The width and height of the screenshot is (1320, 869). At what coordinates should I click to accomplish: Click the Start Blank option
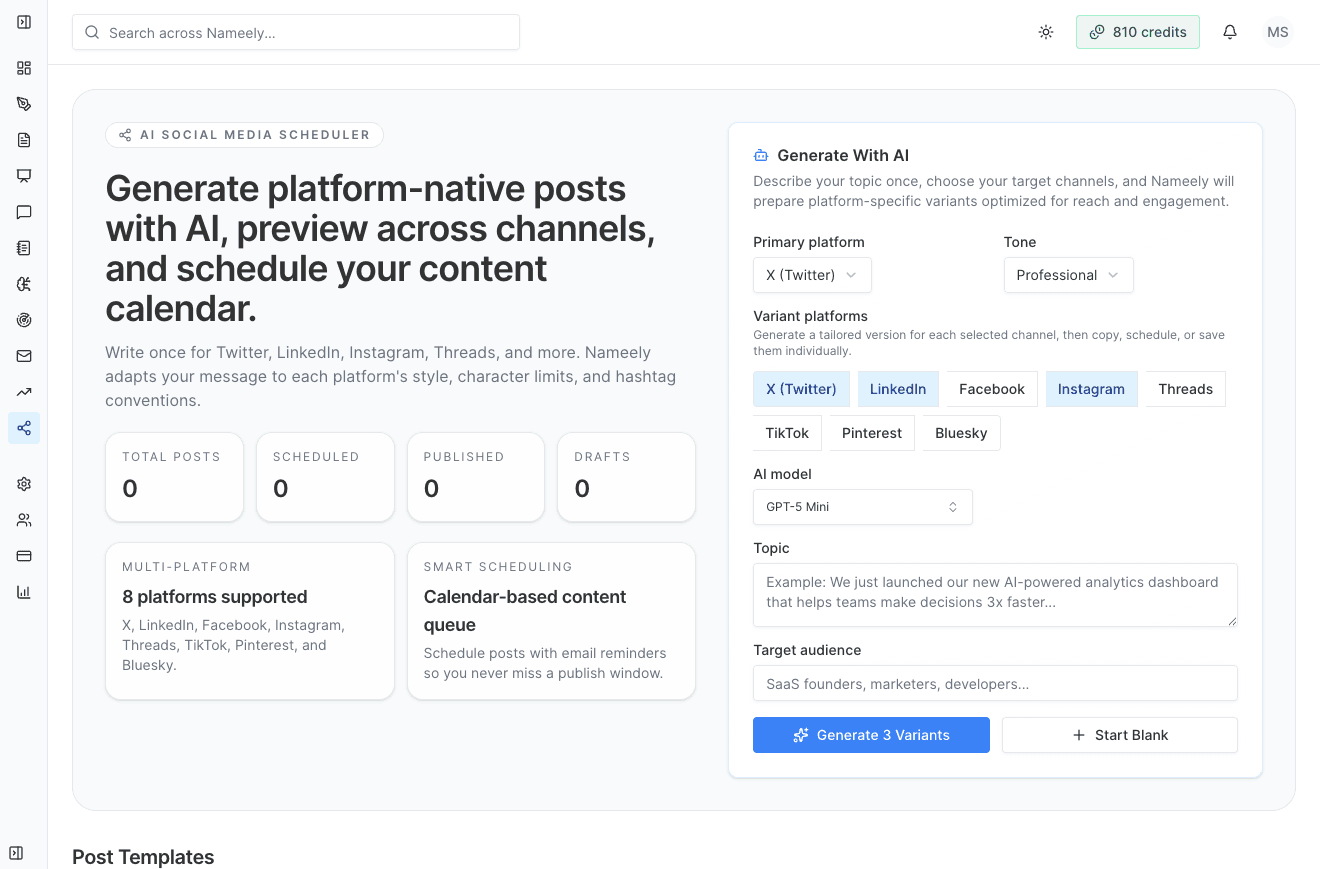pos(1119,734)
